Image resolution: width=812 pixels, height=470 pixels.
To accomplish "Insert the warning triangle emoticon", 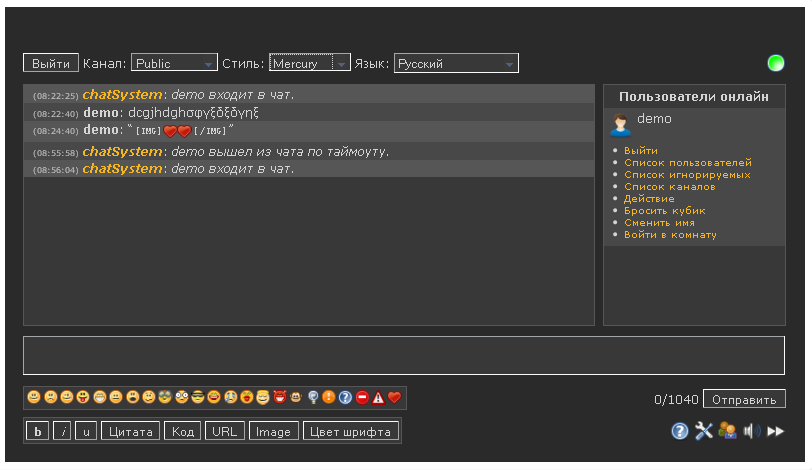I will pos(378,397).
